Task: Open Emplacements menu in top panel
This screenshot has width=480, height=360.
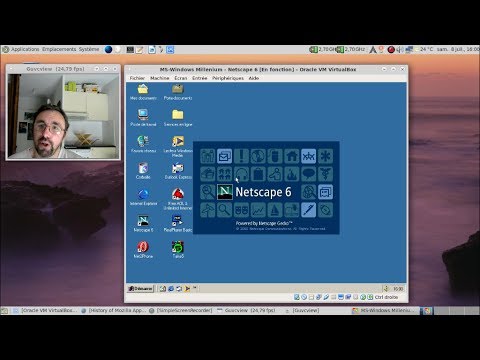Action: tap(59, 49)
